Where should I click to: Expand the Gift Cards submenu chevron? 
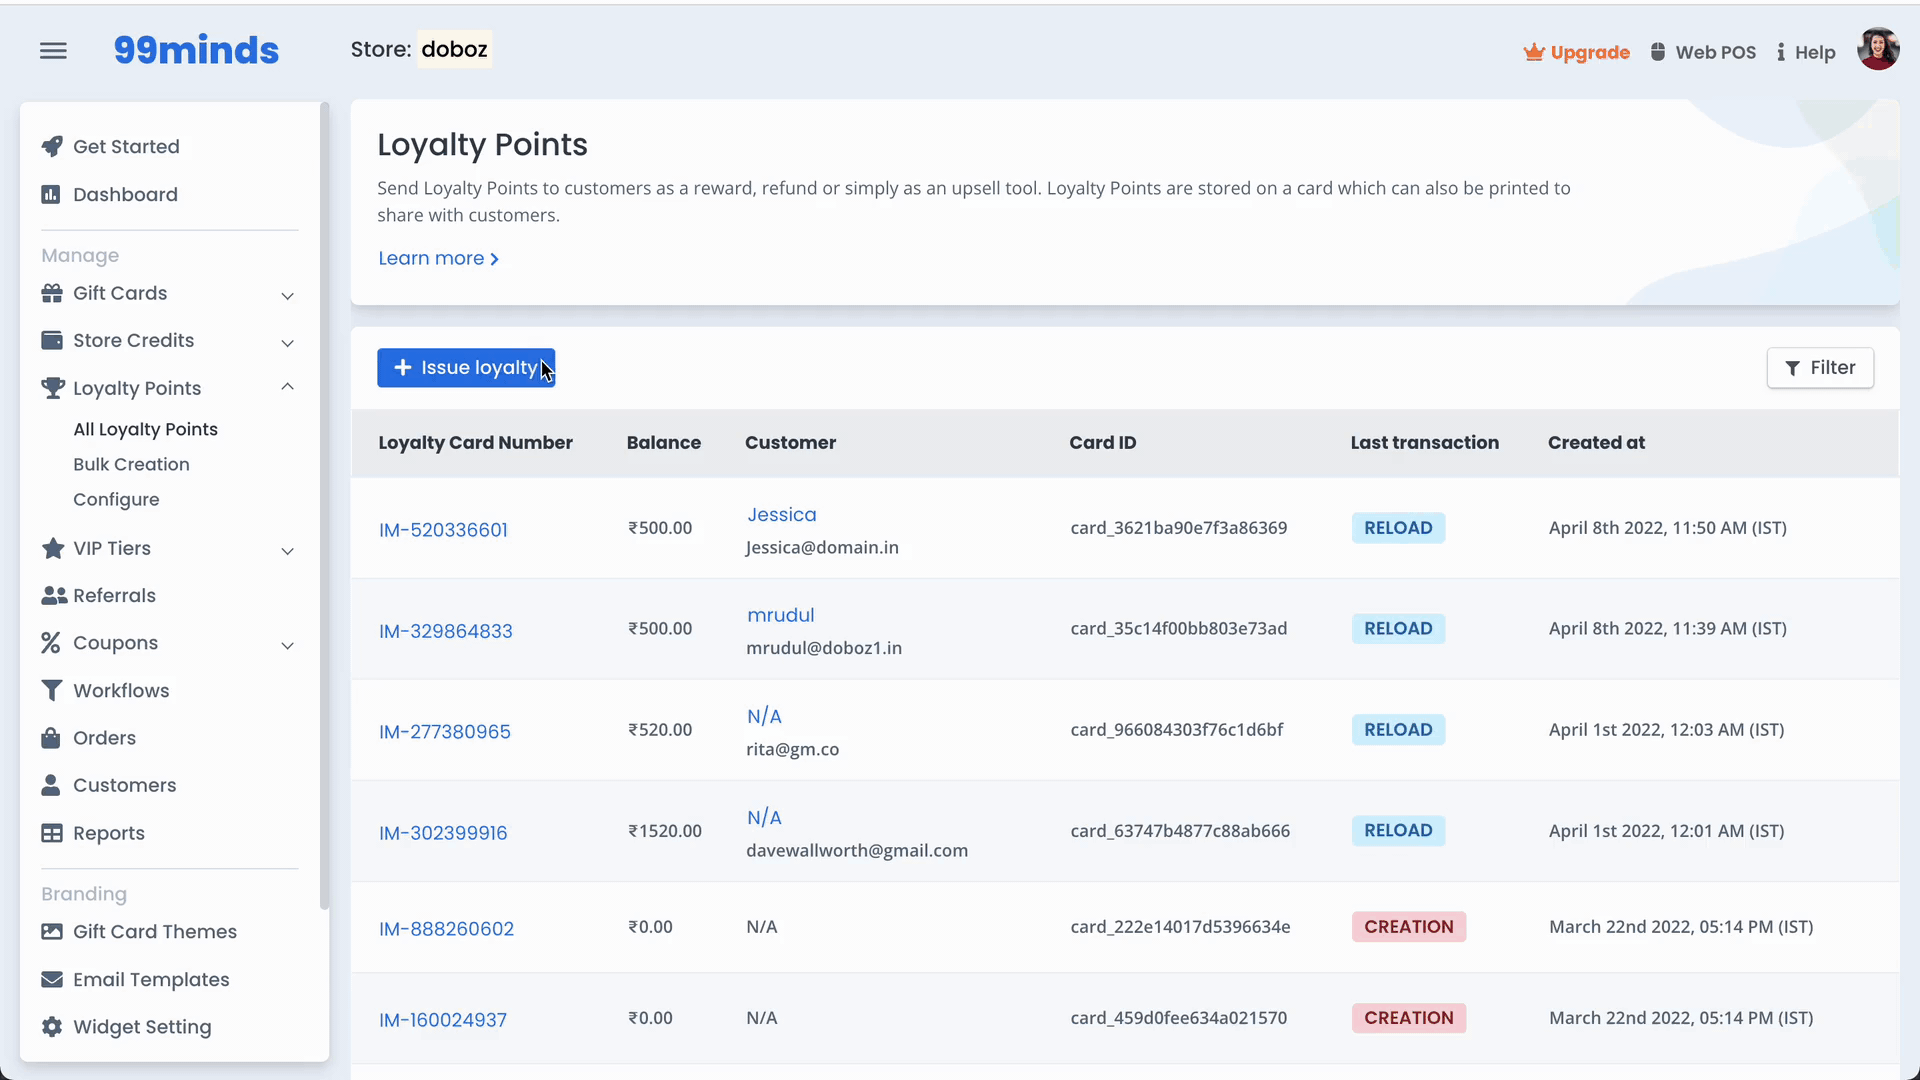click(x=288, y=295)
